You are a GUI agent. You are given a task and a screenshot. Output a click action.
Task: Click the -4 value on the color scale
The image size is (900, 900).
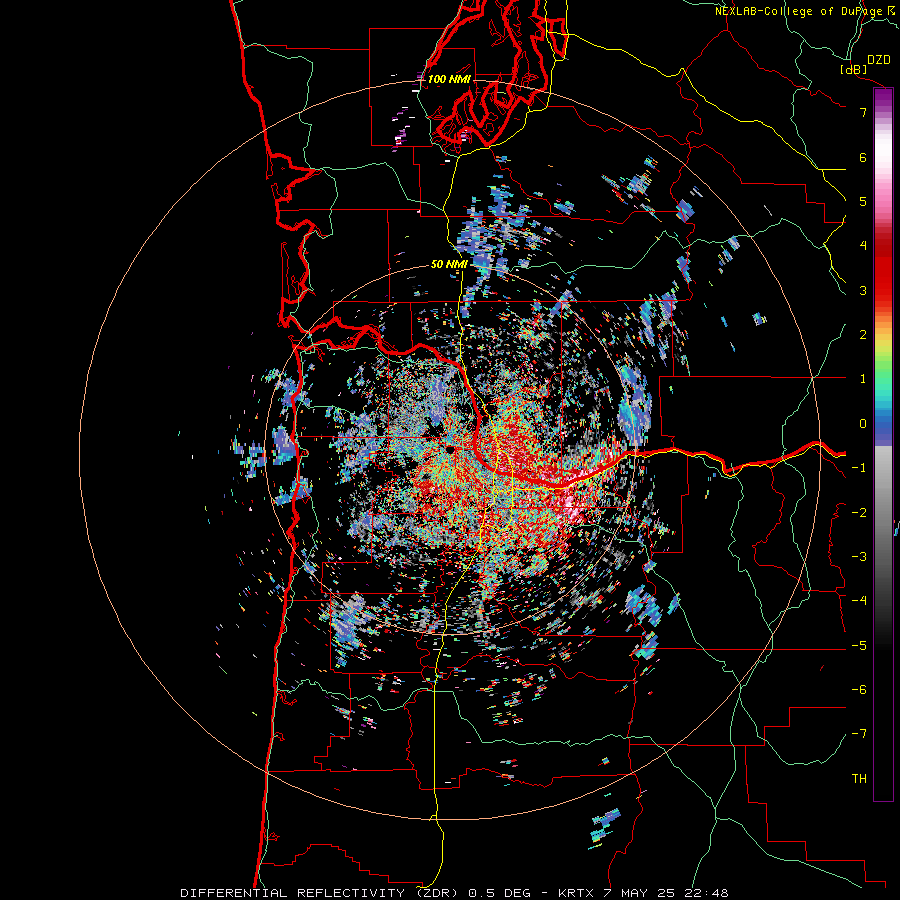pos(859,600)
